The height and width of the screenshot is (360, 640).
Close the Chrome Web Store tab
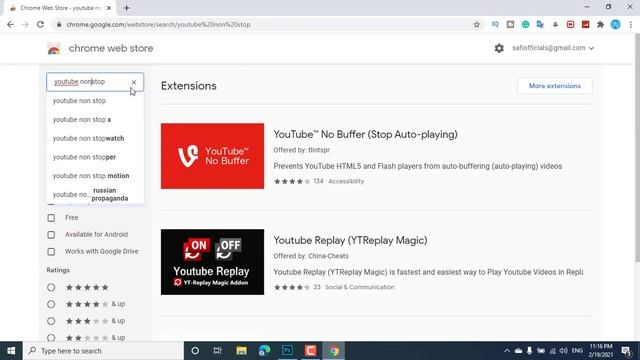(x=109, y=8)
